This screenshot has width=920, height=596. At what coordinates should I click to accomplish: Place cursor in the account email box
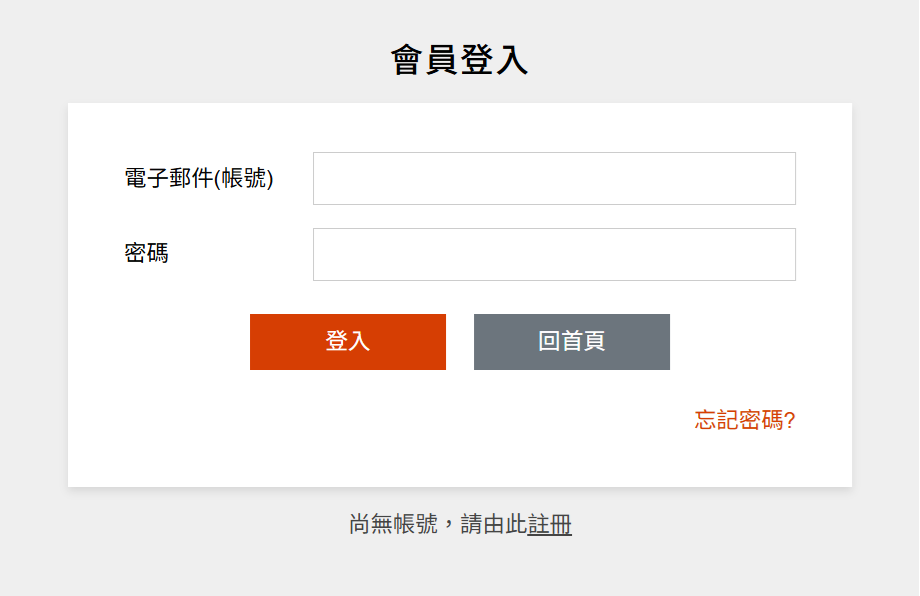[554, 178]
